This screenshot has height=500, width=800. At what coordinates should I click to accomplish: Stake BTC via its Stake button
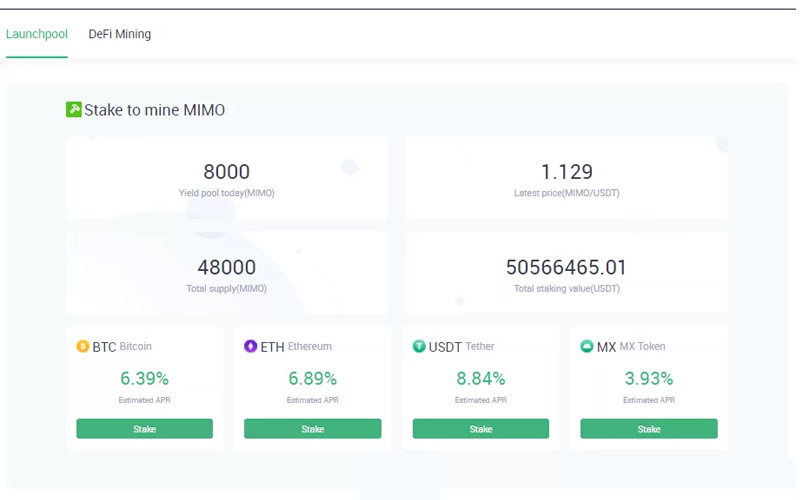tap(144, 429)
